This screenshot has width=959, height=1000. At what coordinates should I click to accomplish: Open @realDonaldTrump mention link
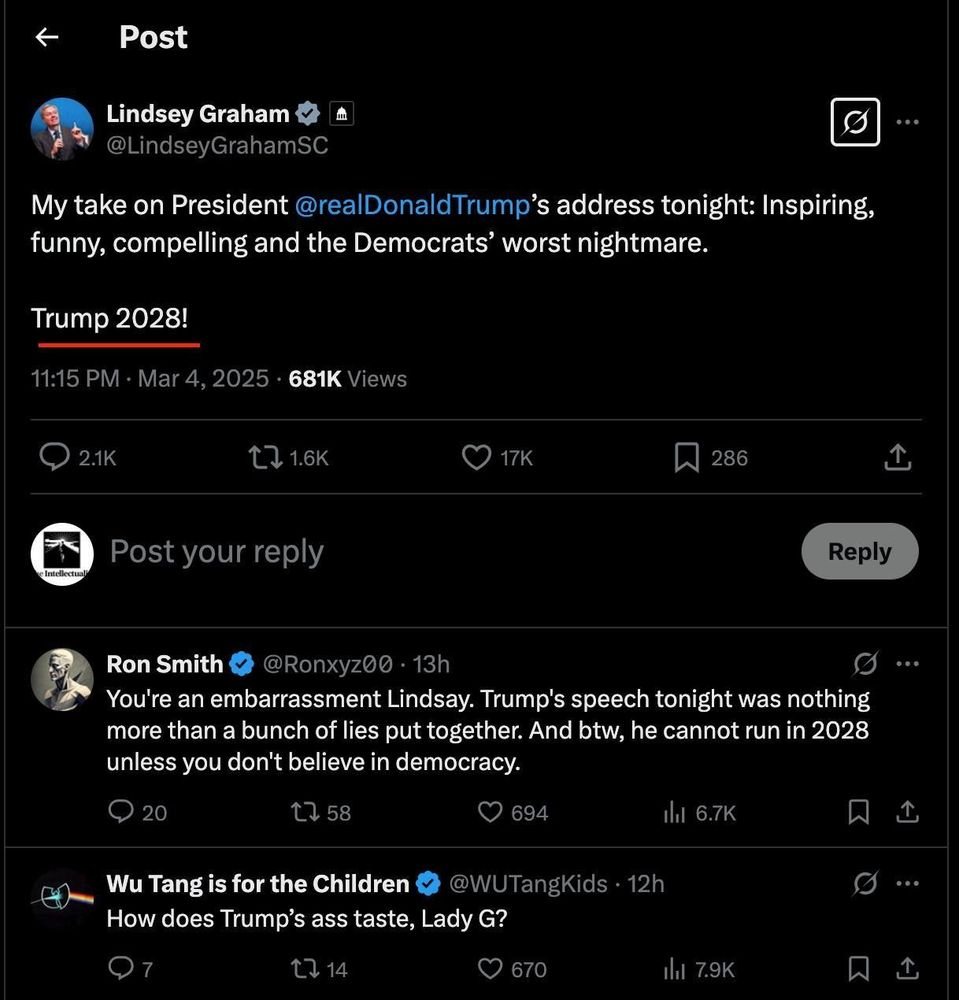coord(412,205)
